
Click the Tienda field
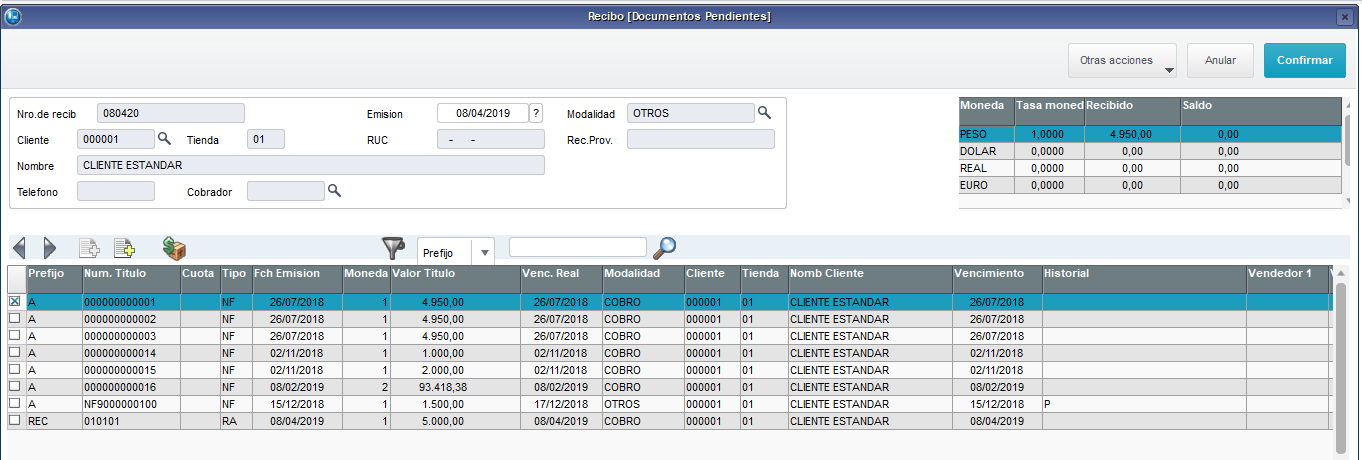pos(266,139)
